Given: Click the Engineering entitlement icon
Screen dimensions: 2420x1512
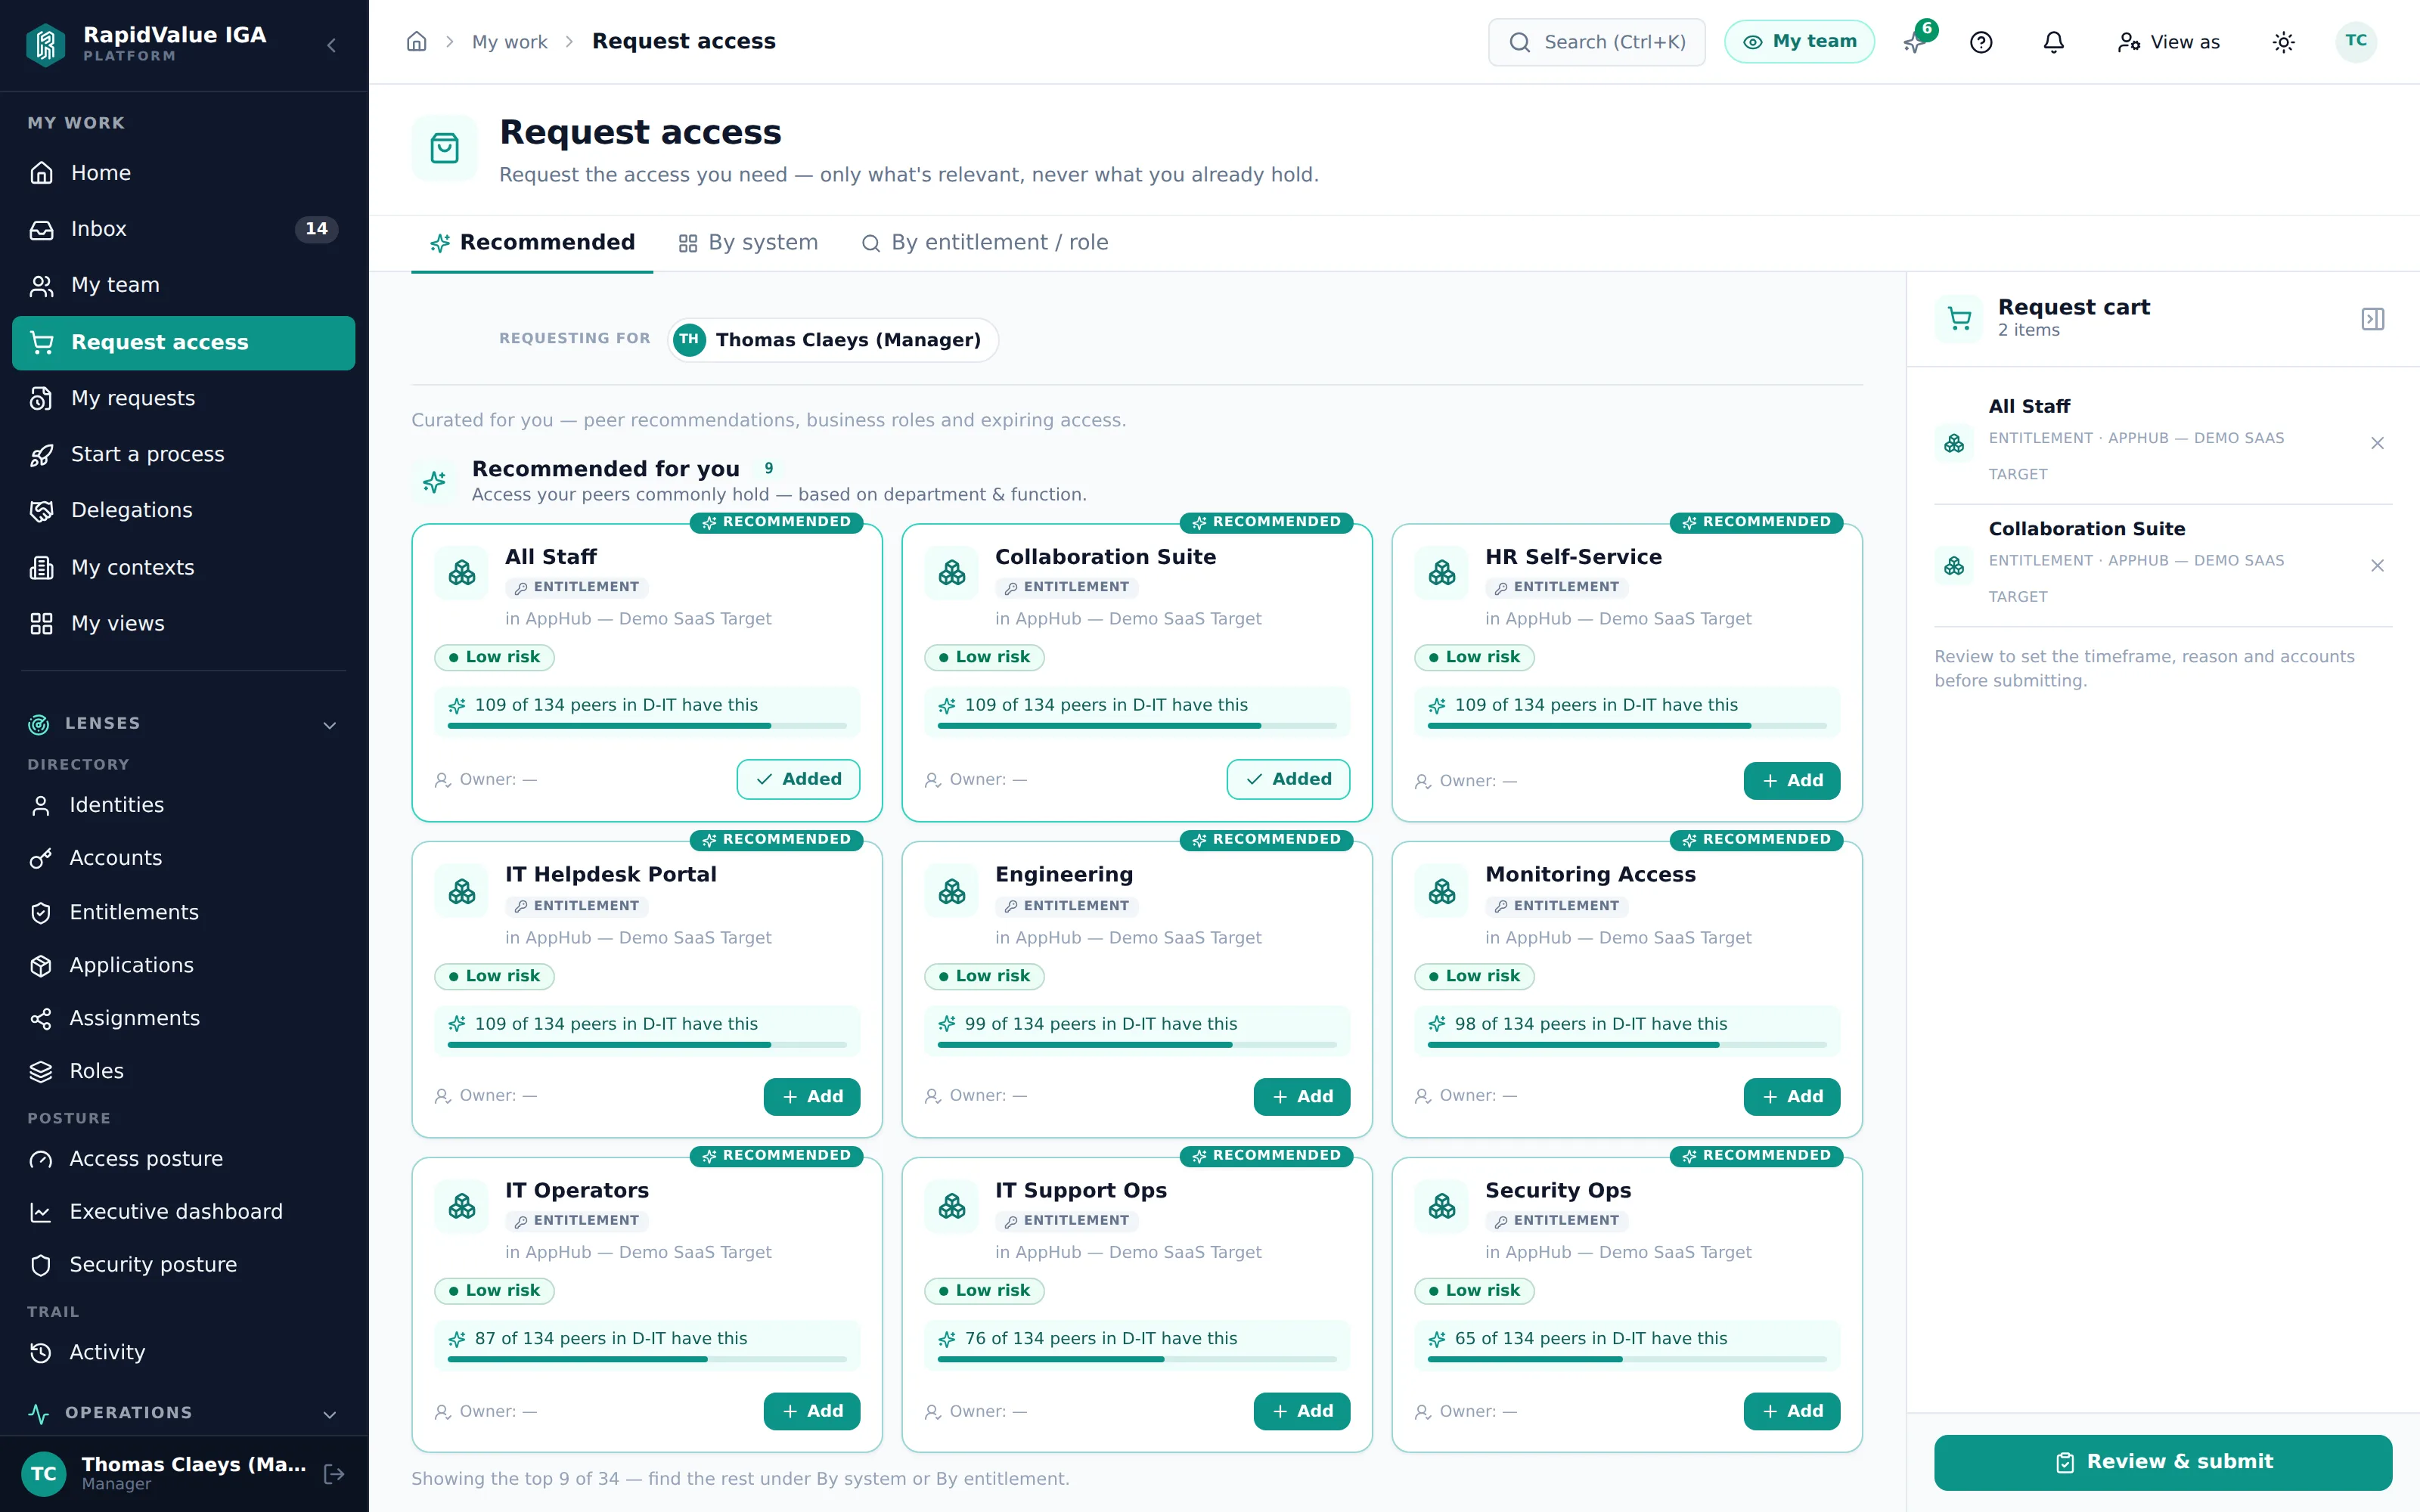Looking at the screenshot, I should [952, 891].
